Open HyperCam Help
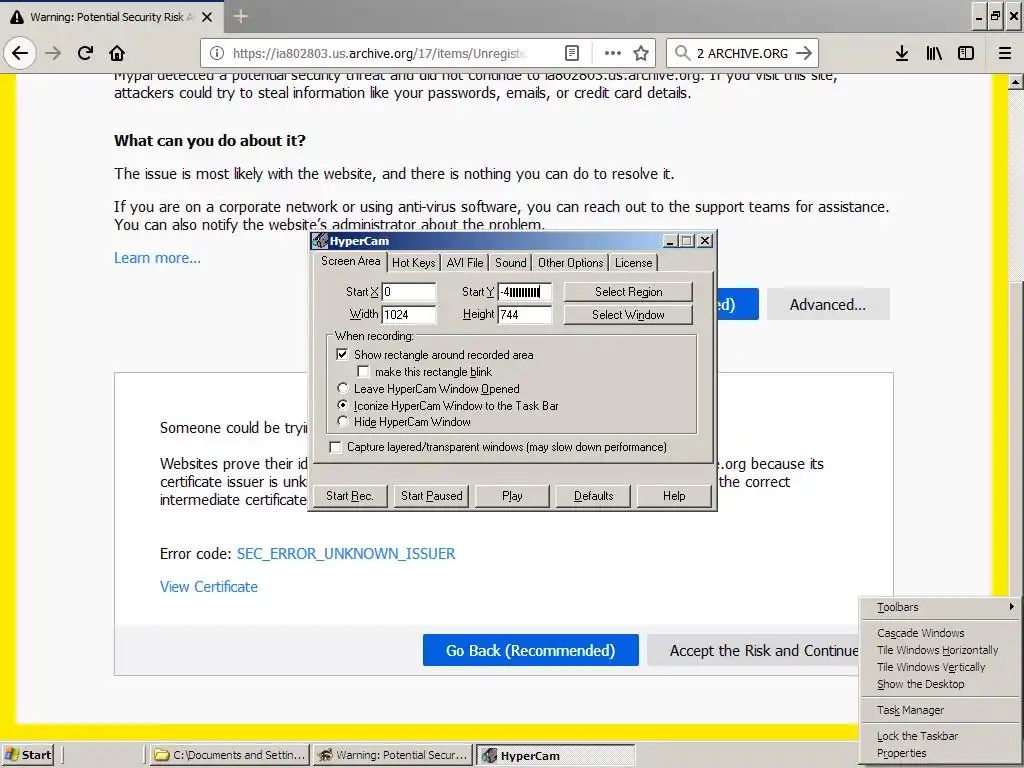The width and height of the screenshot is (1024, 768). [674, 496]
